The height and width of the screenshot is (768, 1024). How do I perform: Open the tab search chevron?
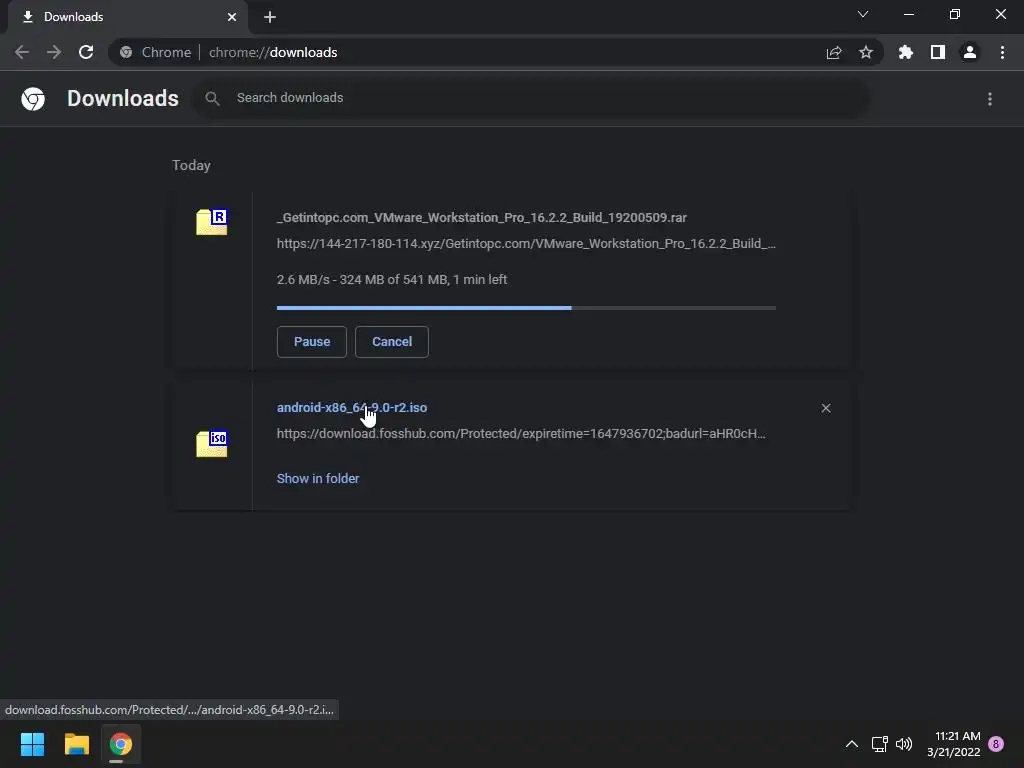863,14
